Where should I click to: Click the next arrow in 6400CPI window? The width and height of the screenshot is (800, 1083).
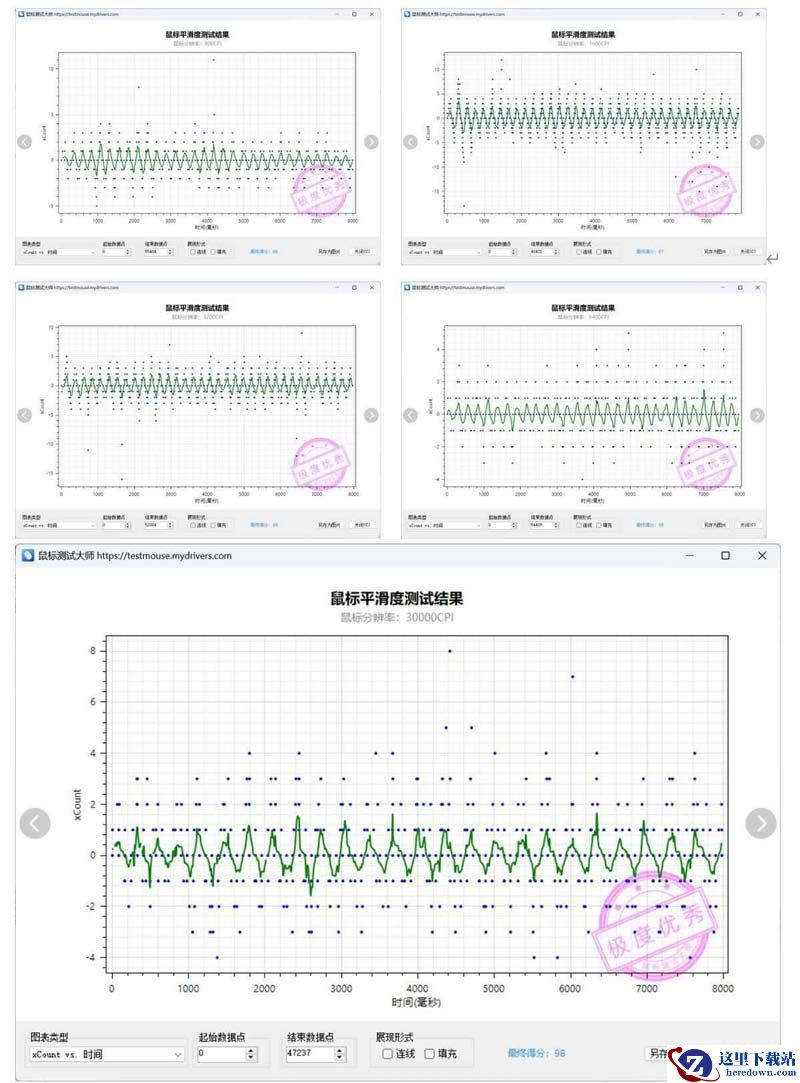coord(757,415)
